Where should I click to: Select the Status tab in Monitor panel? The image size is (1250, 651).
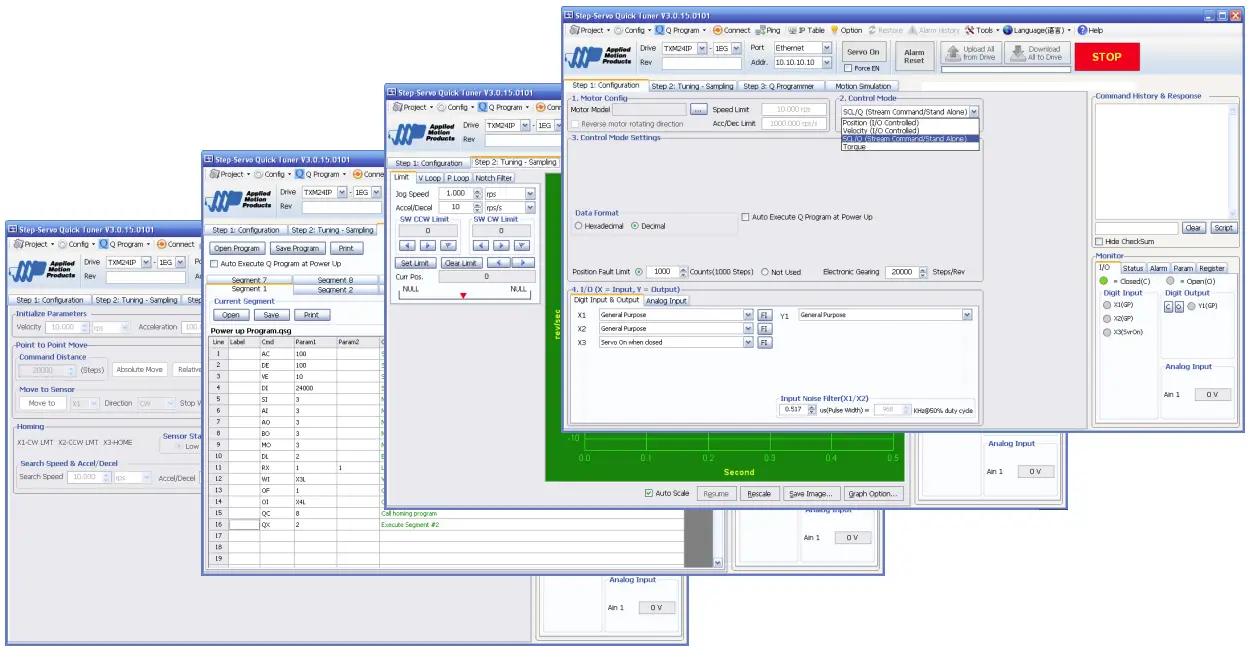coord(1132,267)
